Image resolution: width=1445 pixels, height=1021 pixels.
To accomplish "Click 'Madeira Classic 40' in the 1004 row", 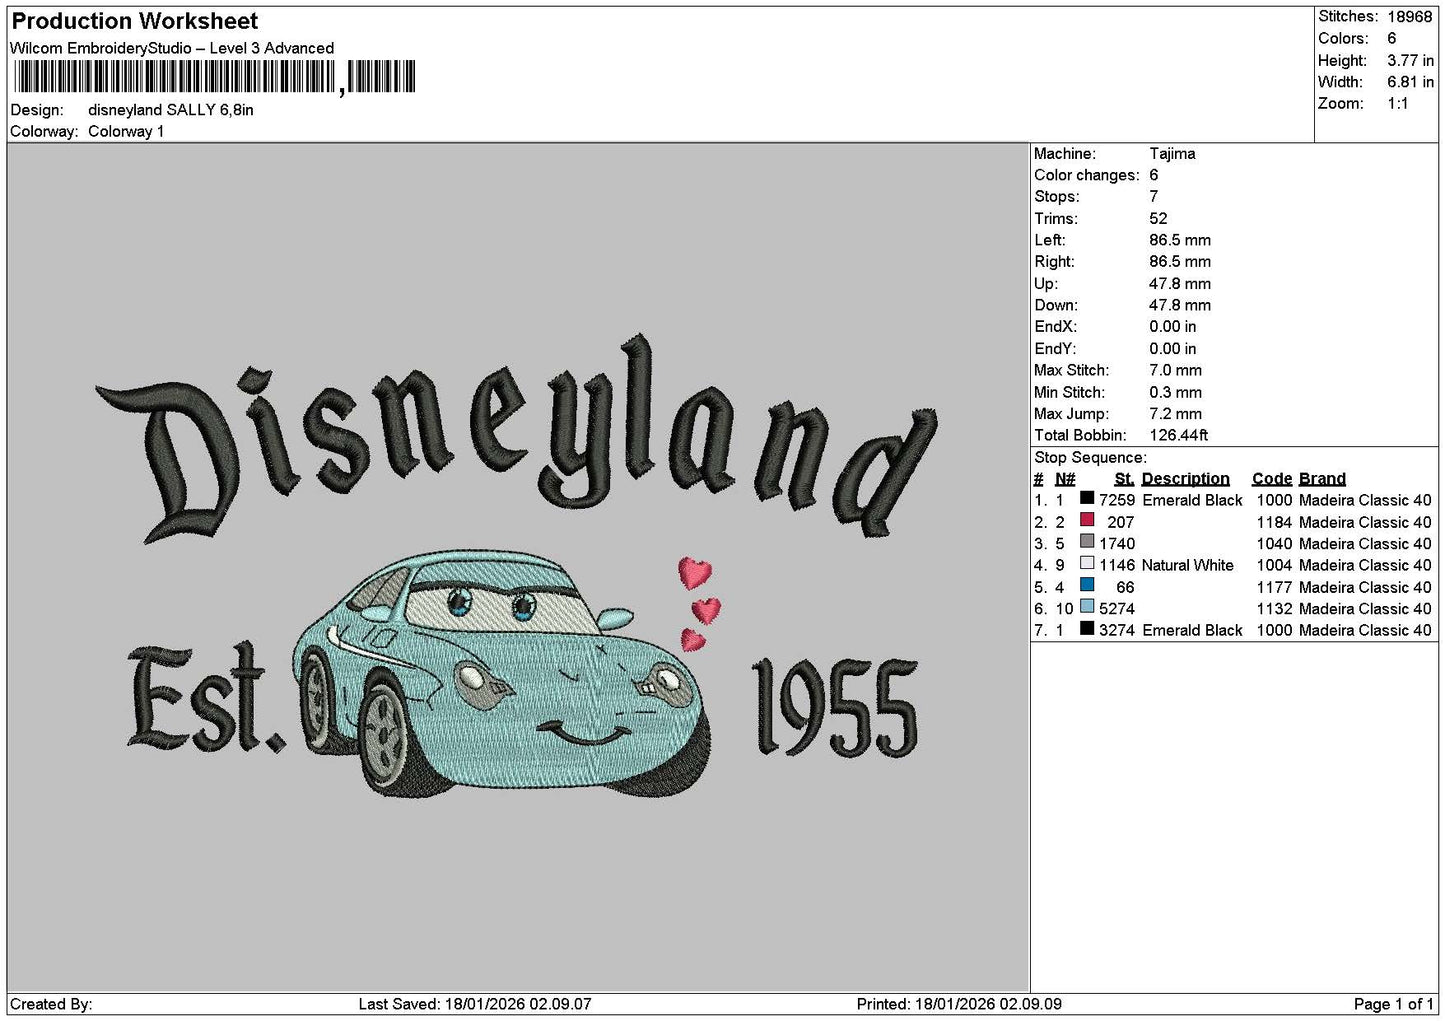I will [x=1365, y=565].
